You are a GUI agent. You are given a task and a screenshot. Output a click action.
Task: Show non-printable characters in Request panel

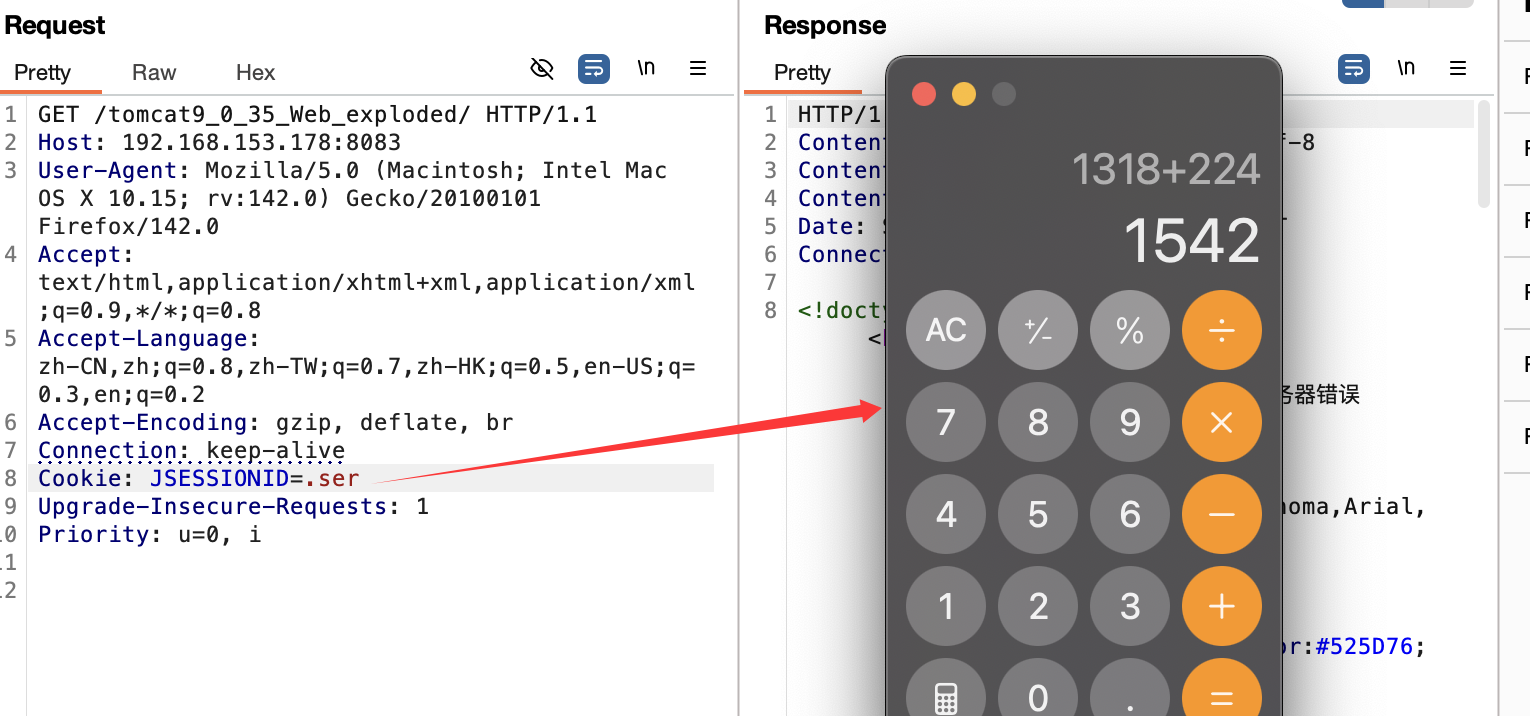click(646, 68)
